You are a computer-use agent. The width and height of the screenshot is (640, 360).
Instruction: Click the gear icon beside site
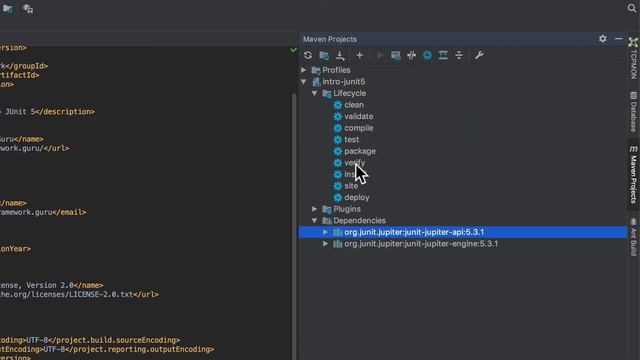point(338,186)
